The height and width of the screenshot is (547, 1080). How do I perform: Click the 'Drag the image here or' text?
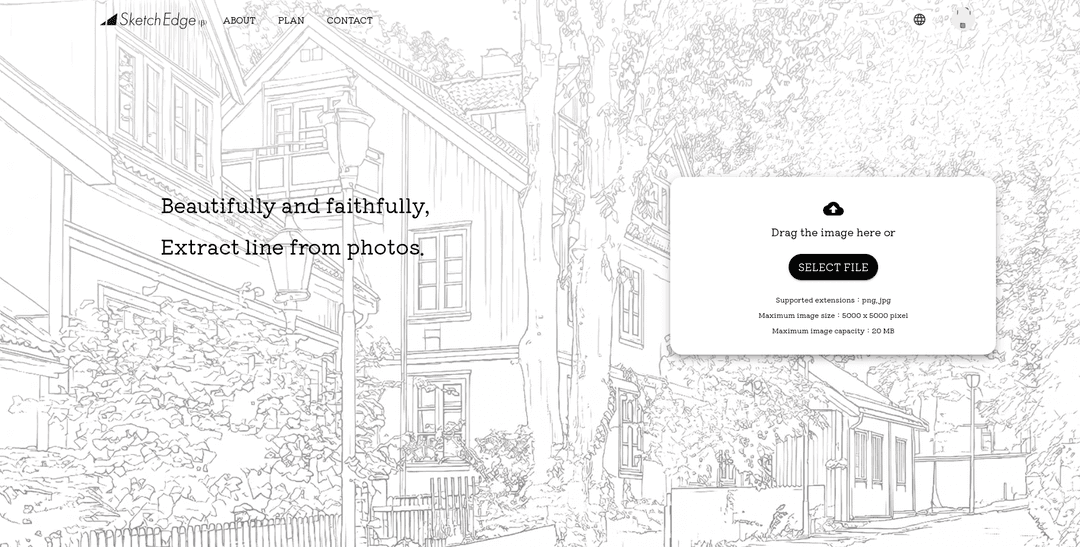tap(833, 233)
